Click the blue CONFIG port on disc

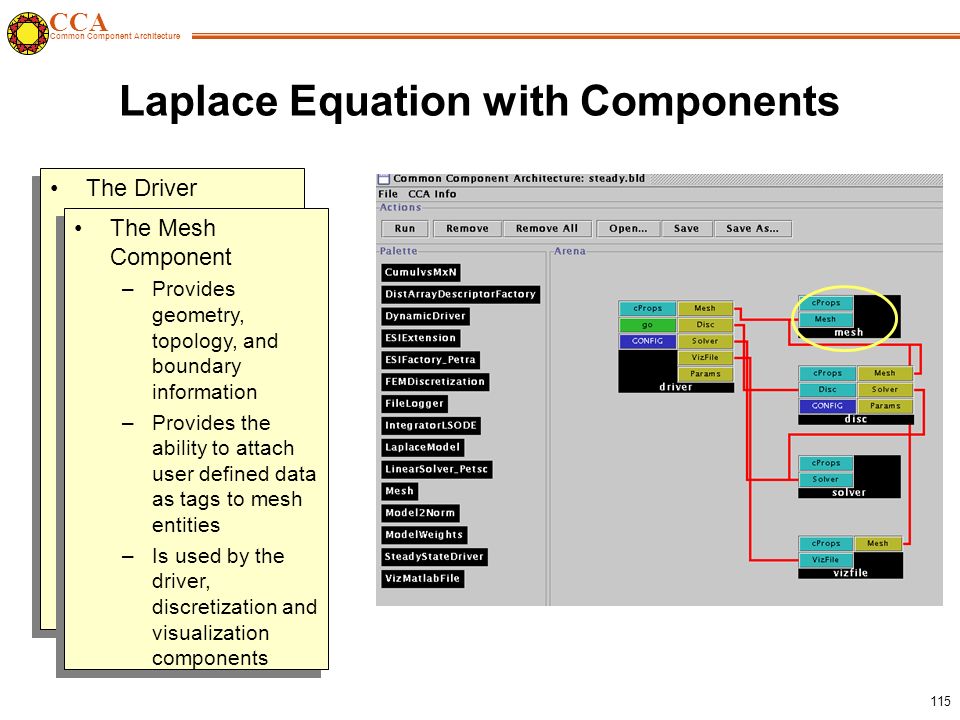pyautogui.click(x=827, y=406)
